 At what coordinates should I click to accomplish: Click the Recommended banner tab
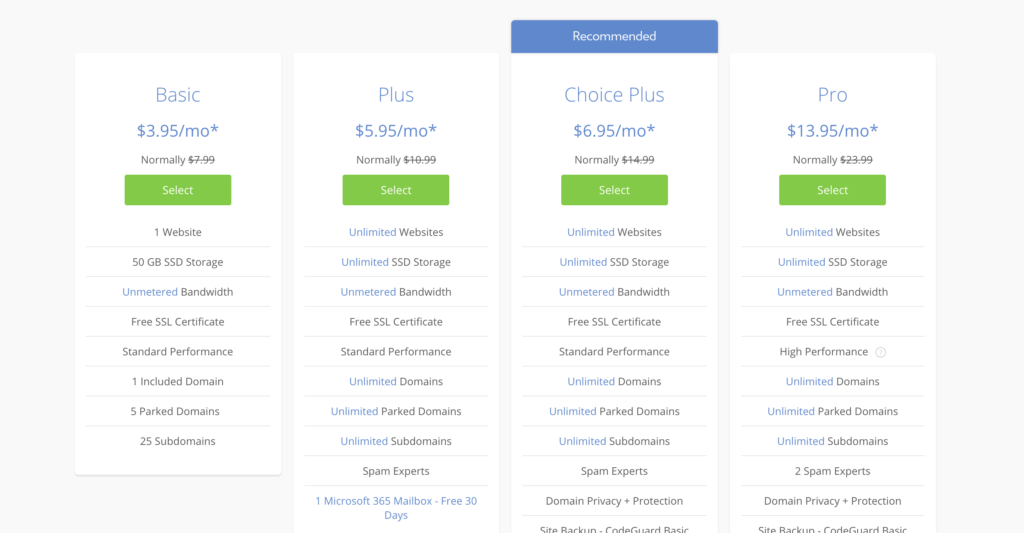pyautogui.click(x=614, y=36)
